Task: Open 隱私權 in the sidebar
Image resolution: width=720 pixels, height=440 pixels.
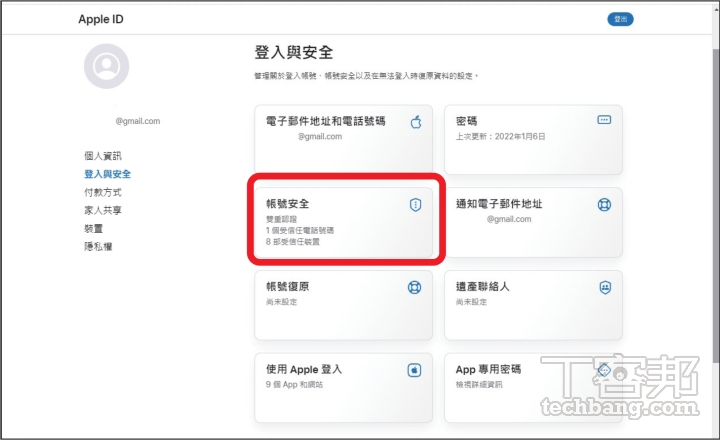Action: coord(98,247)
